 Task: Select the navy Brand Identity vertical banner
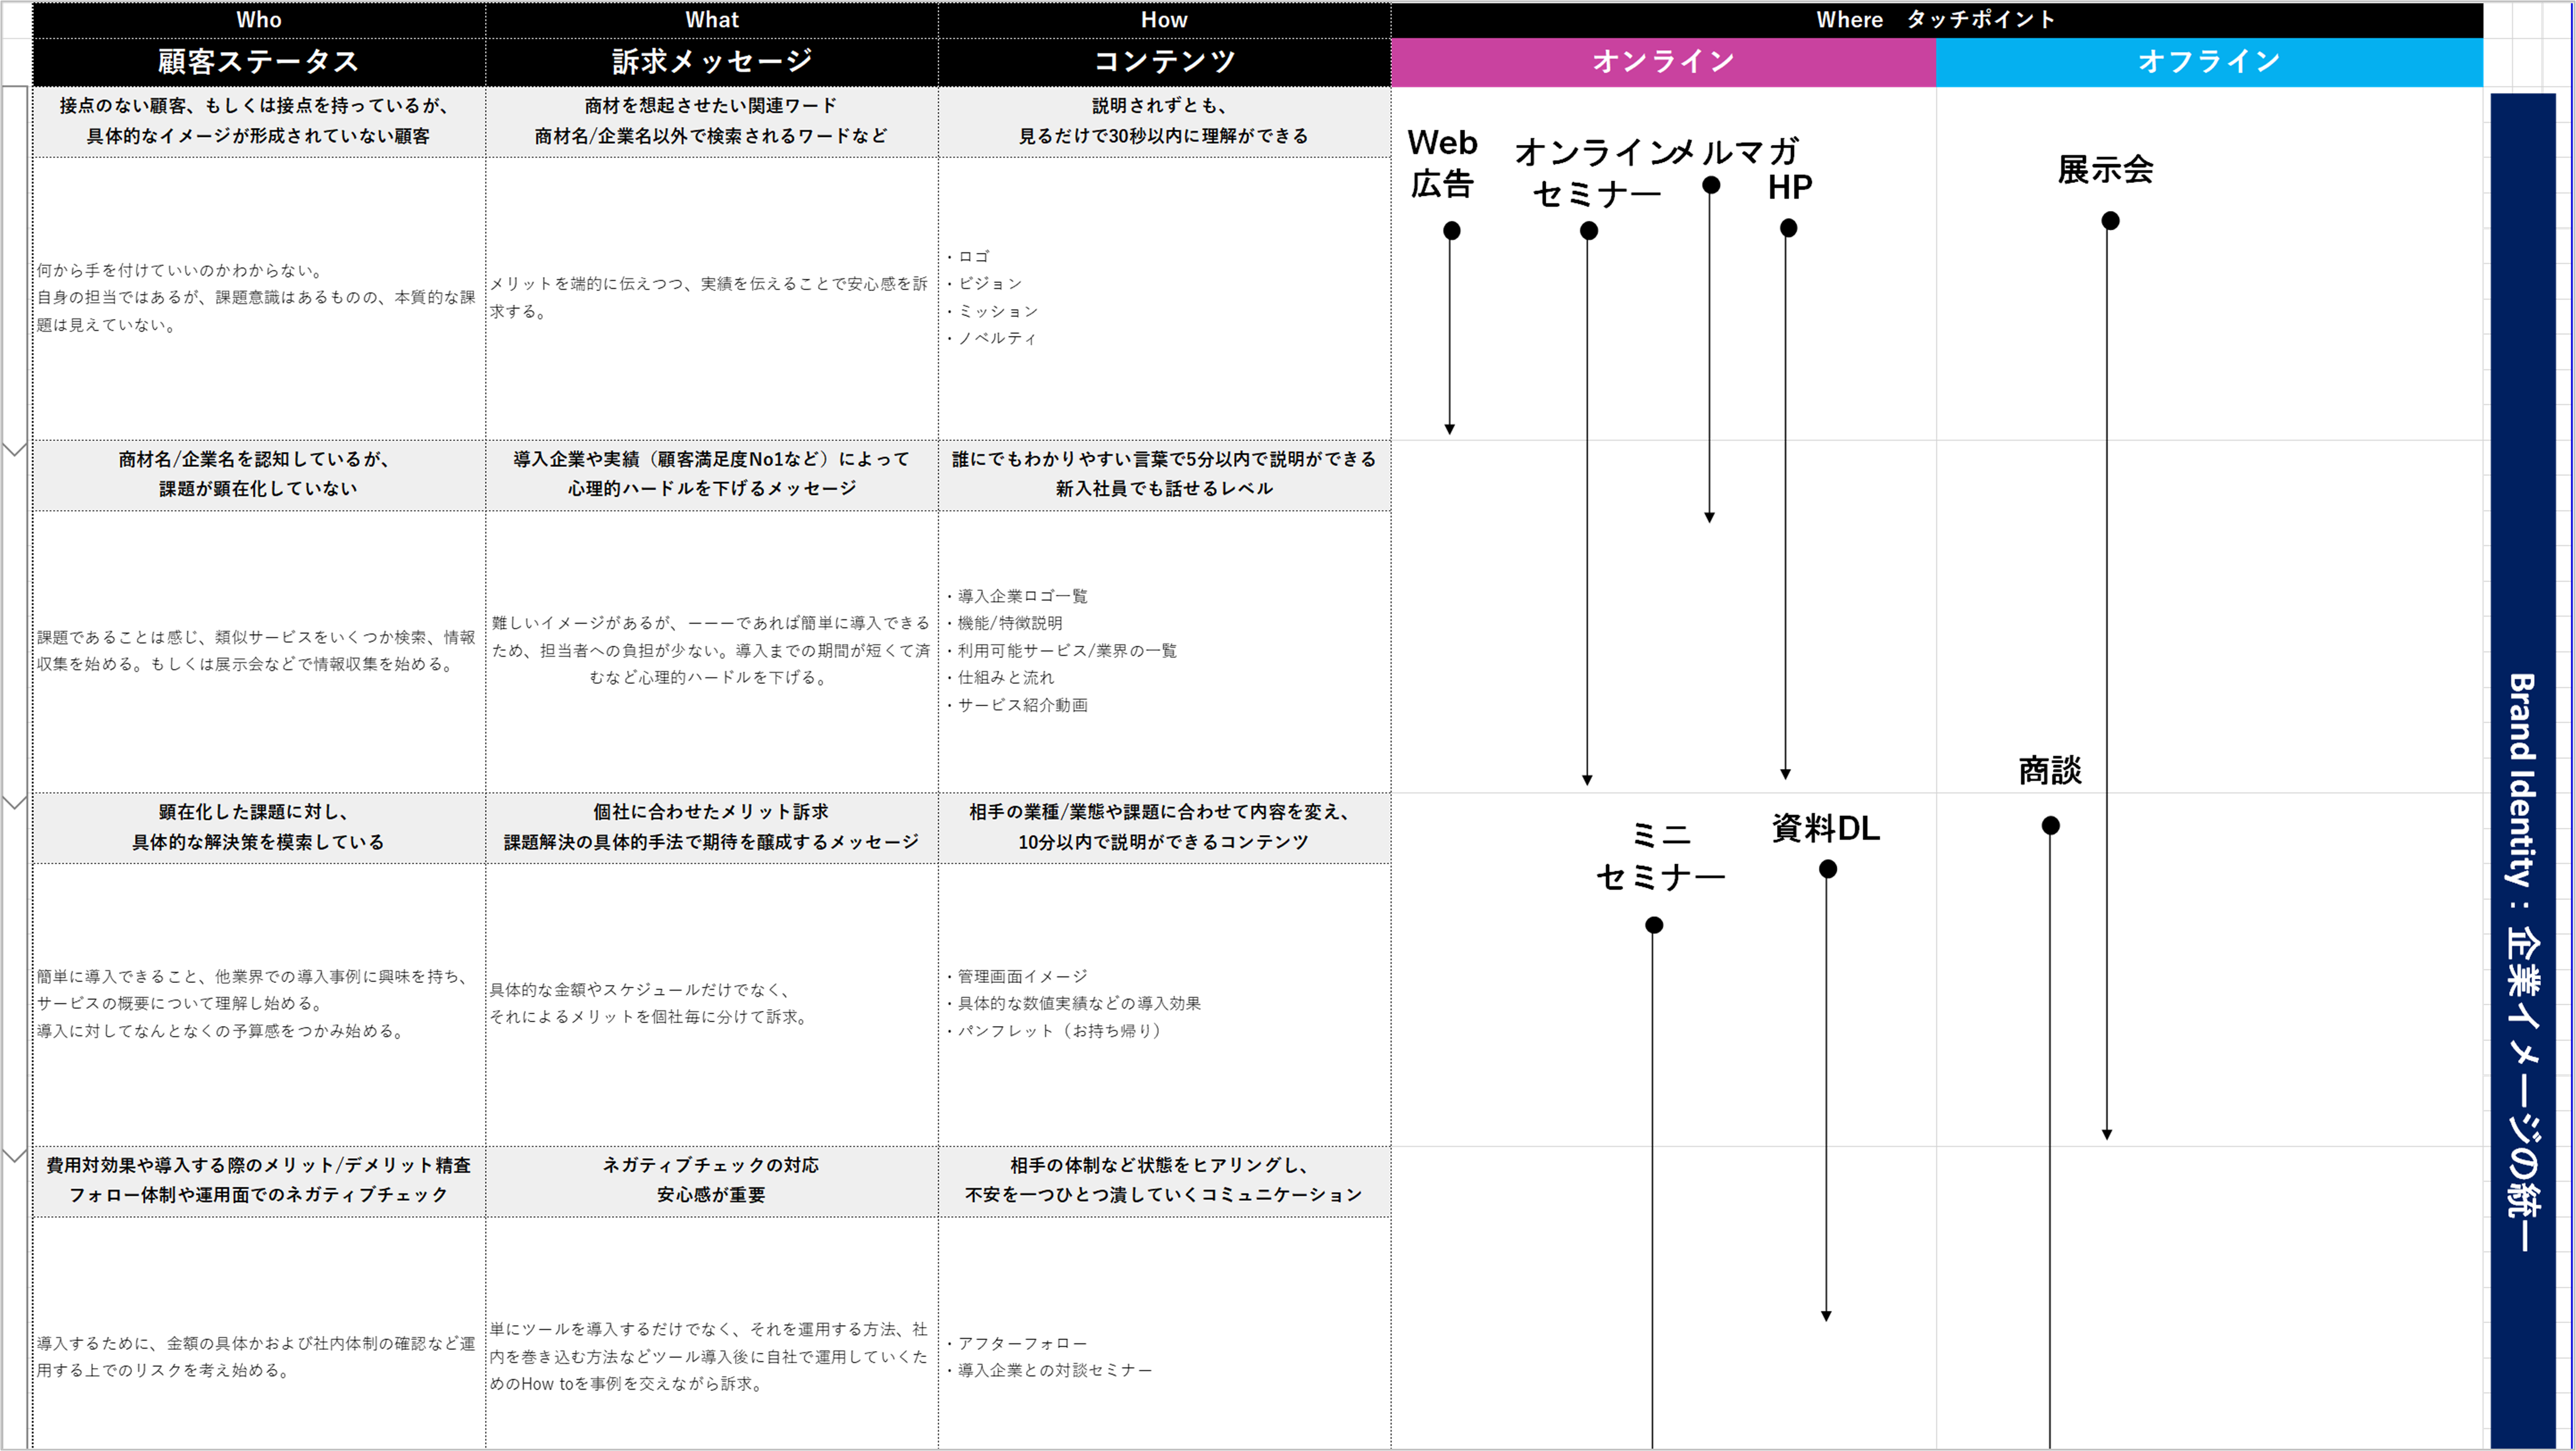[x=2522, y=770]
